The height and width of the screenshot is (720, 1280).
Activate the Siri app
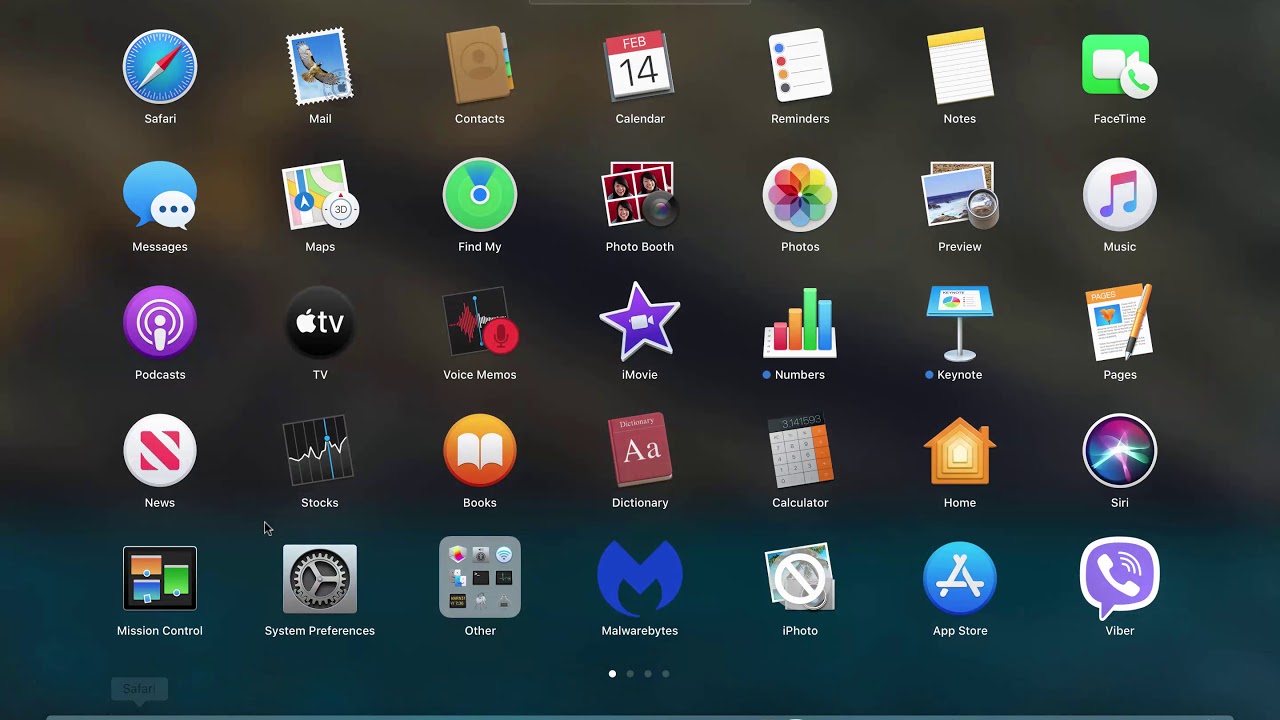1120,451
